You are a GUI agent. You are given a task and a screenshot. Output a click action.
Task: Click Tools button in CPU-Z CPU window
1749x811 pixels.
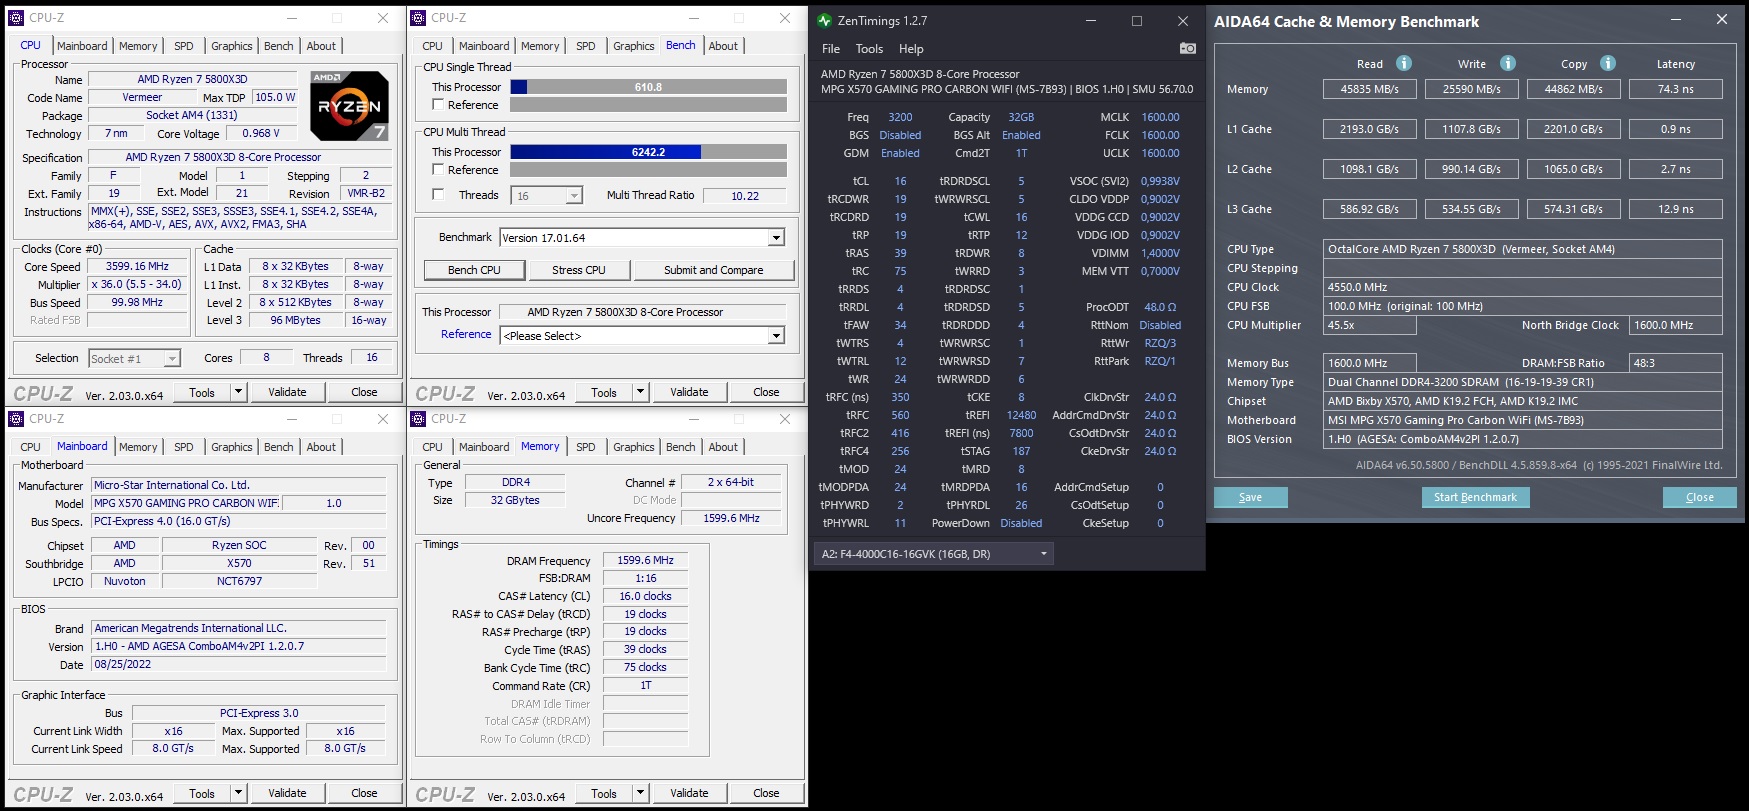[x=202, y=392]
